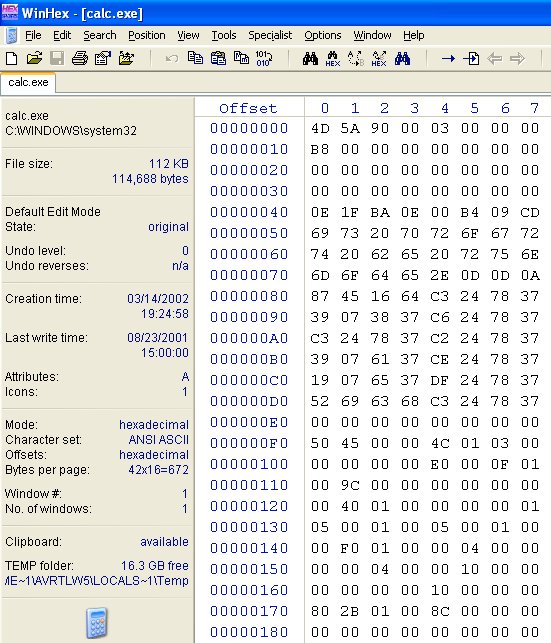Screen dimensions: 551x643
Task: Select the calc.exe document tab
Action: (28, 82)
